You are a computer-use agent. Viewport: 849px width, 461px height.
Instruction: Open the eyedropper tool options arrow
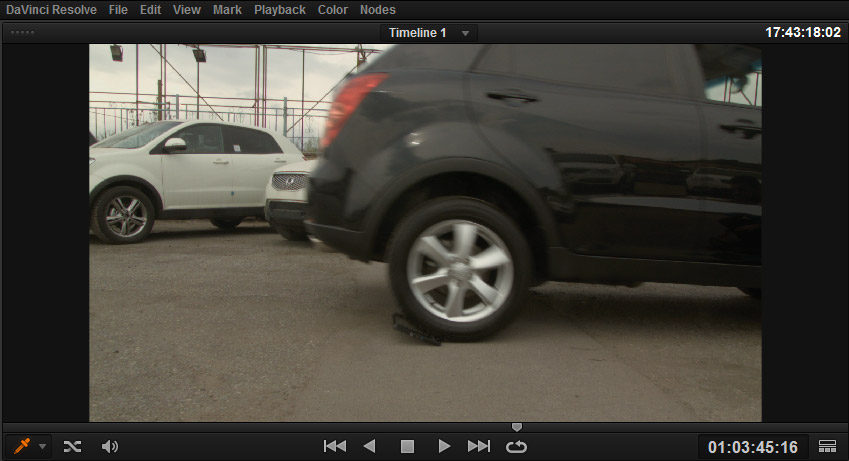point(42,447)
